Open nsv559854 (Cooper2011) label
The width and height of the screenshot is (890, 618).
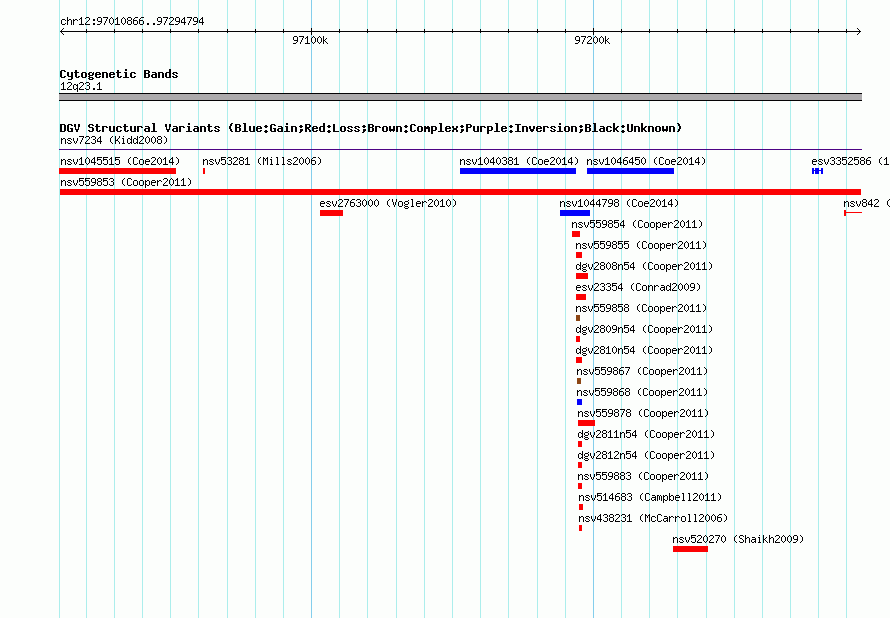(x=637, y=224)
